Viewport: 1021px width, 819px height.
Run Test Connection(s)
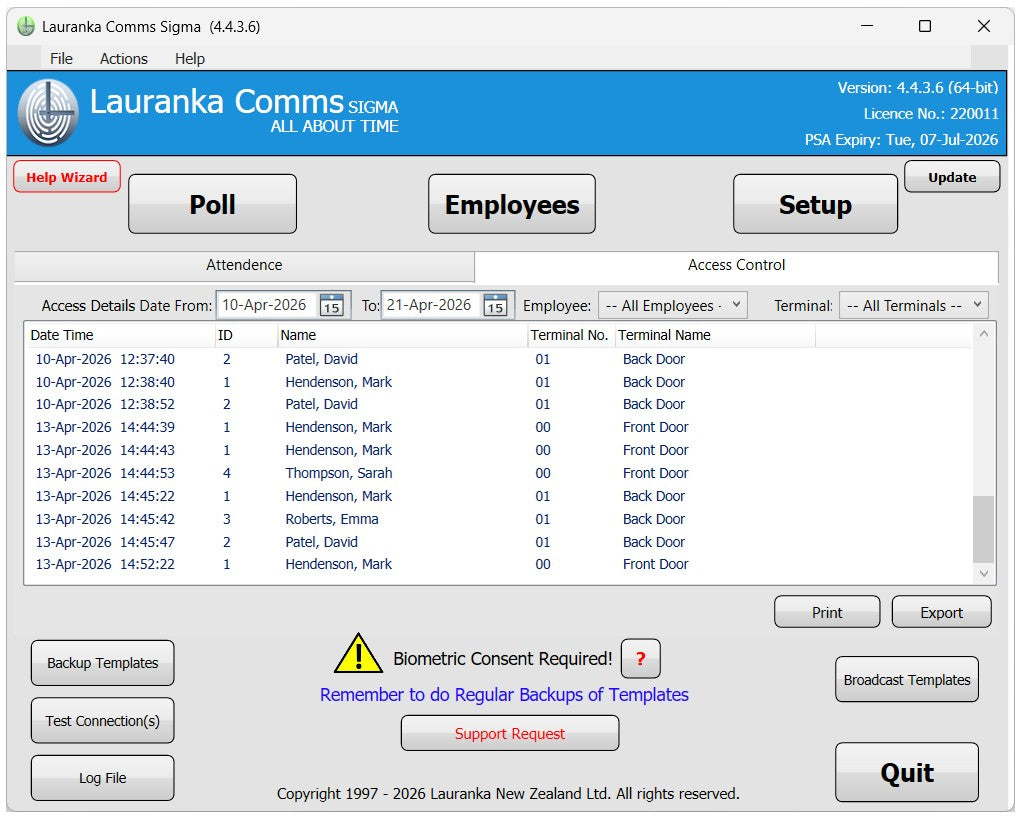pyautogui.click(x=103, y=721)
